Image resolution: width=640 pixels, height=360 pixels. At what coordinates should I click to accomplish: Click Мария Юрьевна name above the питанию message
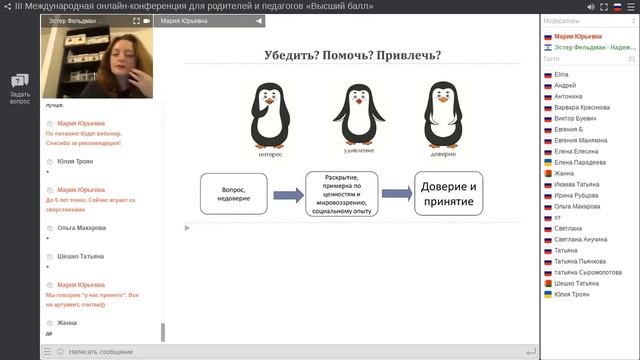[81, 123]
